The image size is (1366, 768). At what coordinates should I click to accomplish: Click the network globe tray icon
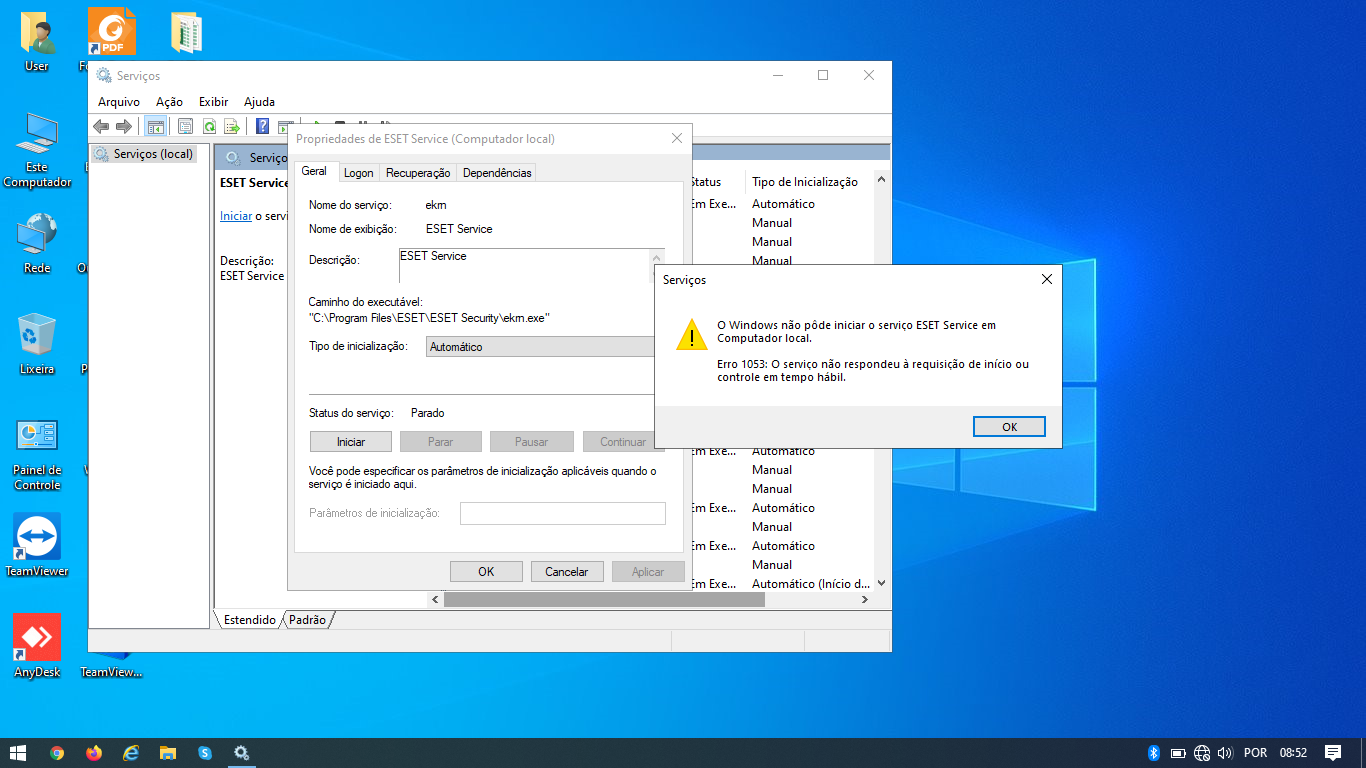tap(1202, 753)
